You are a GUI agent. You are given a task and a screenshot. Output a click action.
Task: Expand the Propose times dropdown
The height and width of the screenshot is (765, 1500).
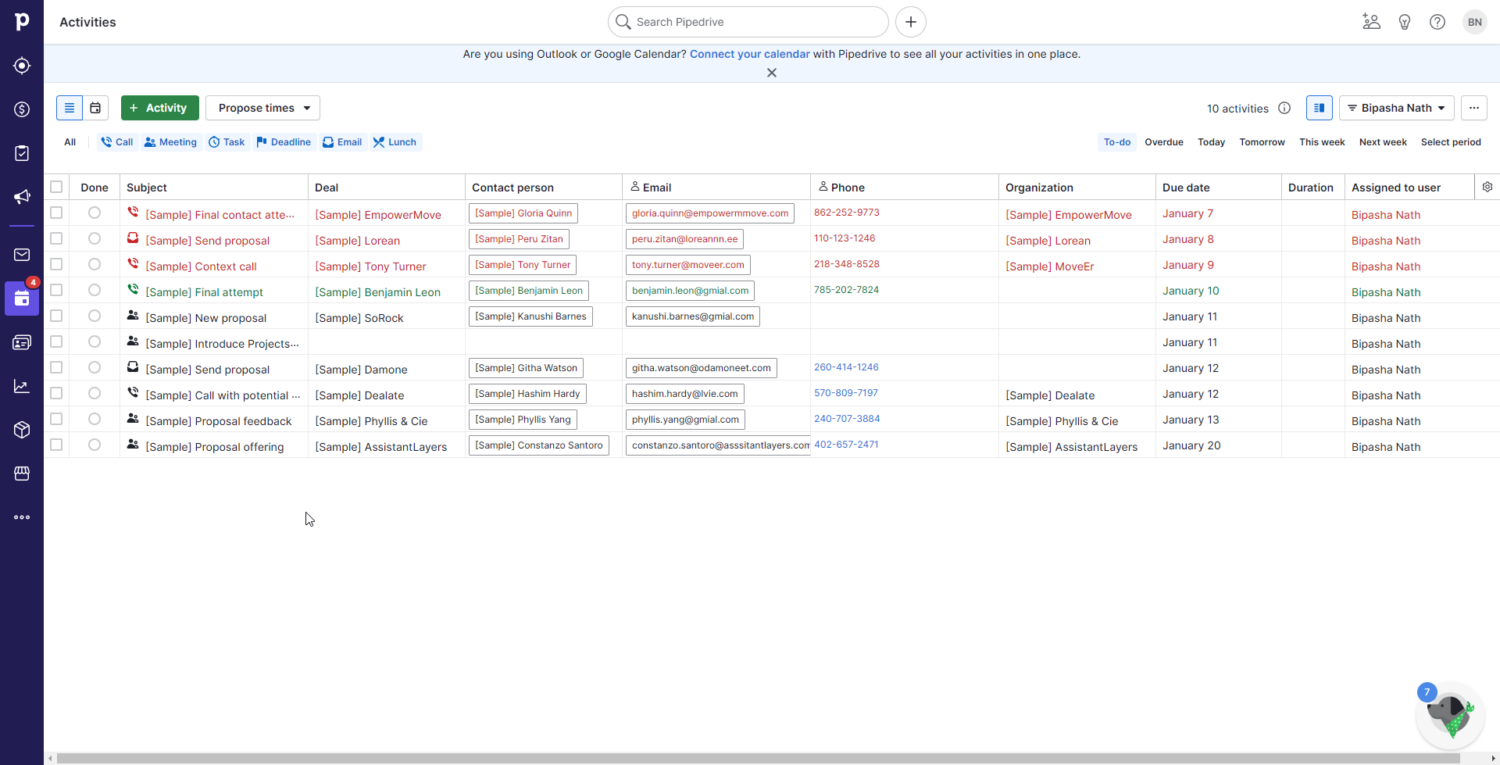click(x=263, y=108)
